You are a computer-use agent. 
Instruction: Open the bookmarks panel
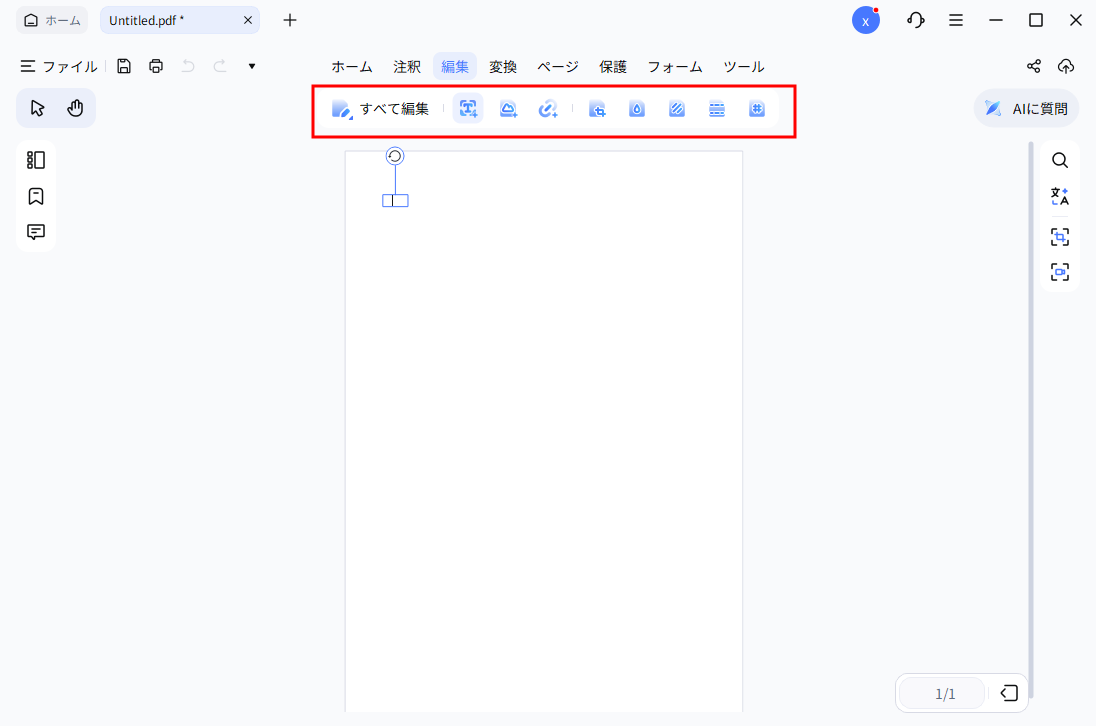click(35, 196)
